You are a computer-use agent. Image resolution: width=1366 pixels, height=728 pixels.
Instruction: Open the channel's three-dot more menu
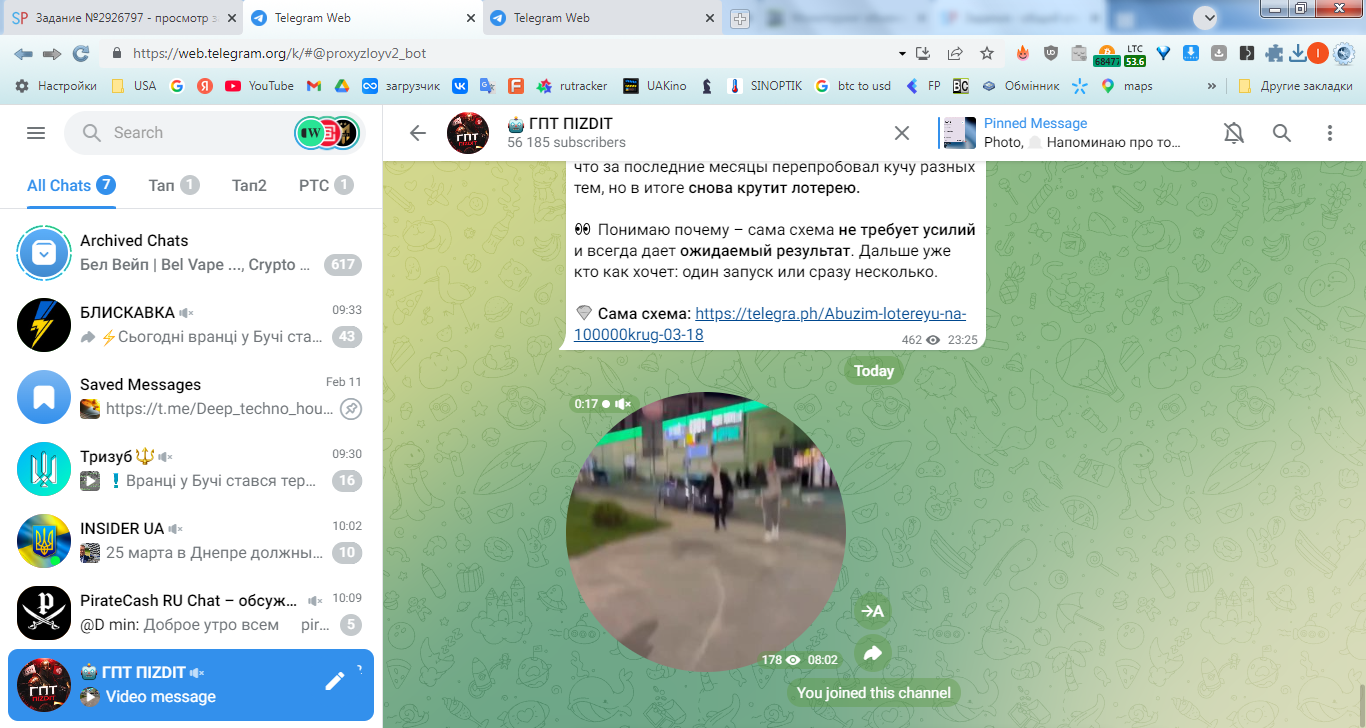[x=1330, y=133]
